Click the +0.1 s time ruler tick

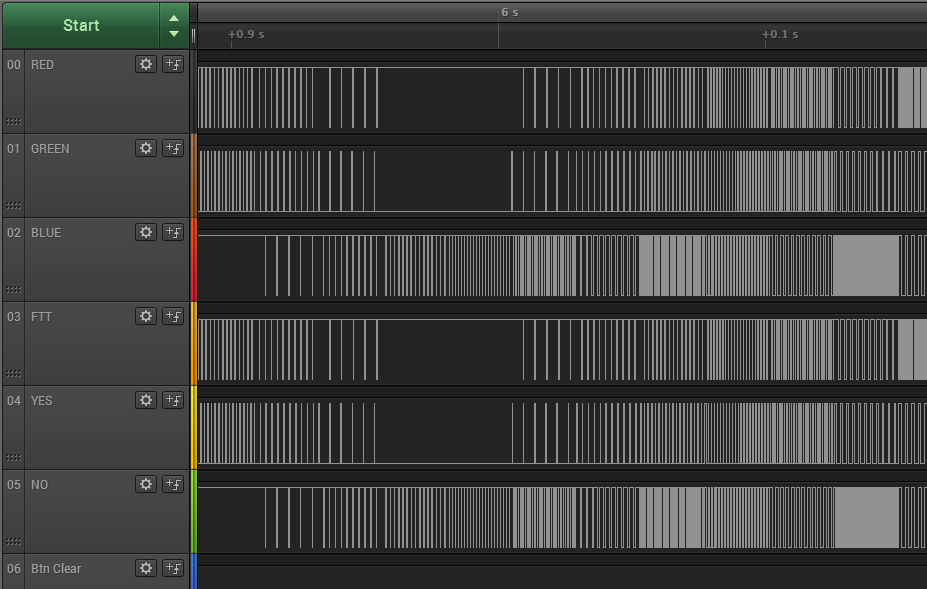[x=780, y=34]
